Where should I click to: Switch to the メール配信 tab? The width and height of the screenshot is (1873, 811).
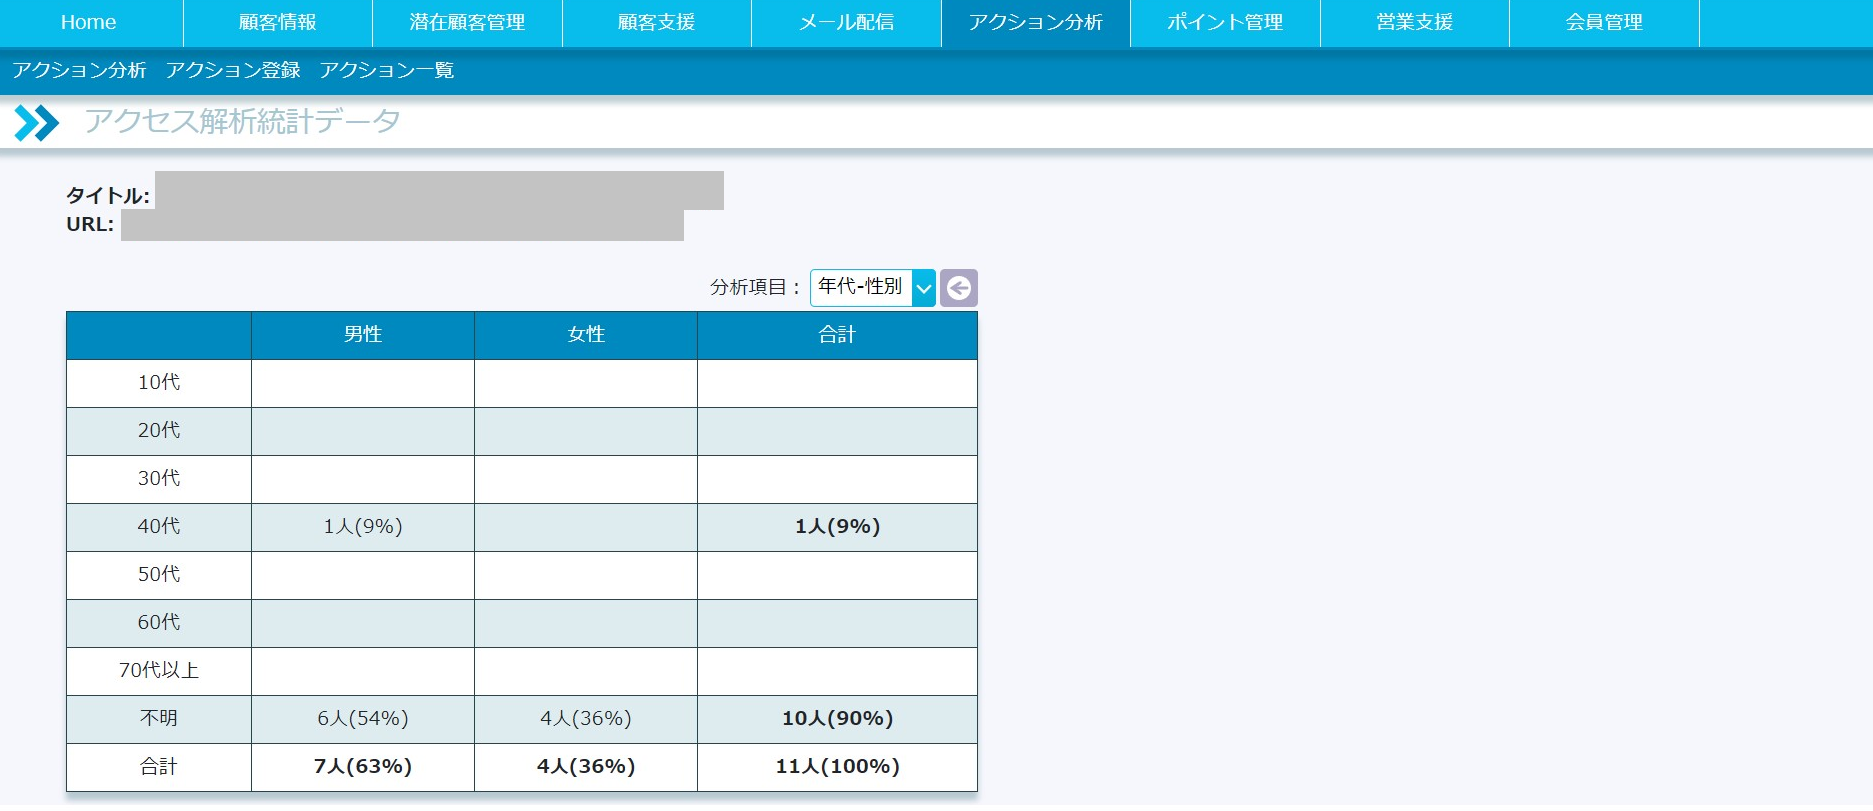pyautogui.click(x=846, y=23)
